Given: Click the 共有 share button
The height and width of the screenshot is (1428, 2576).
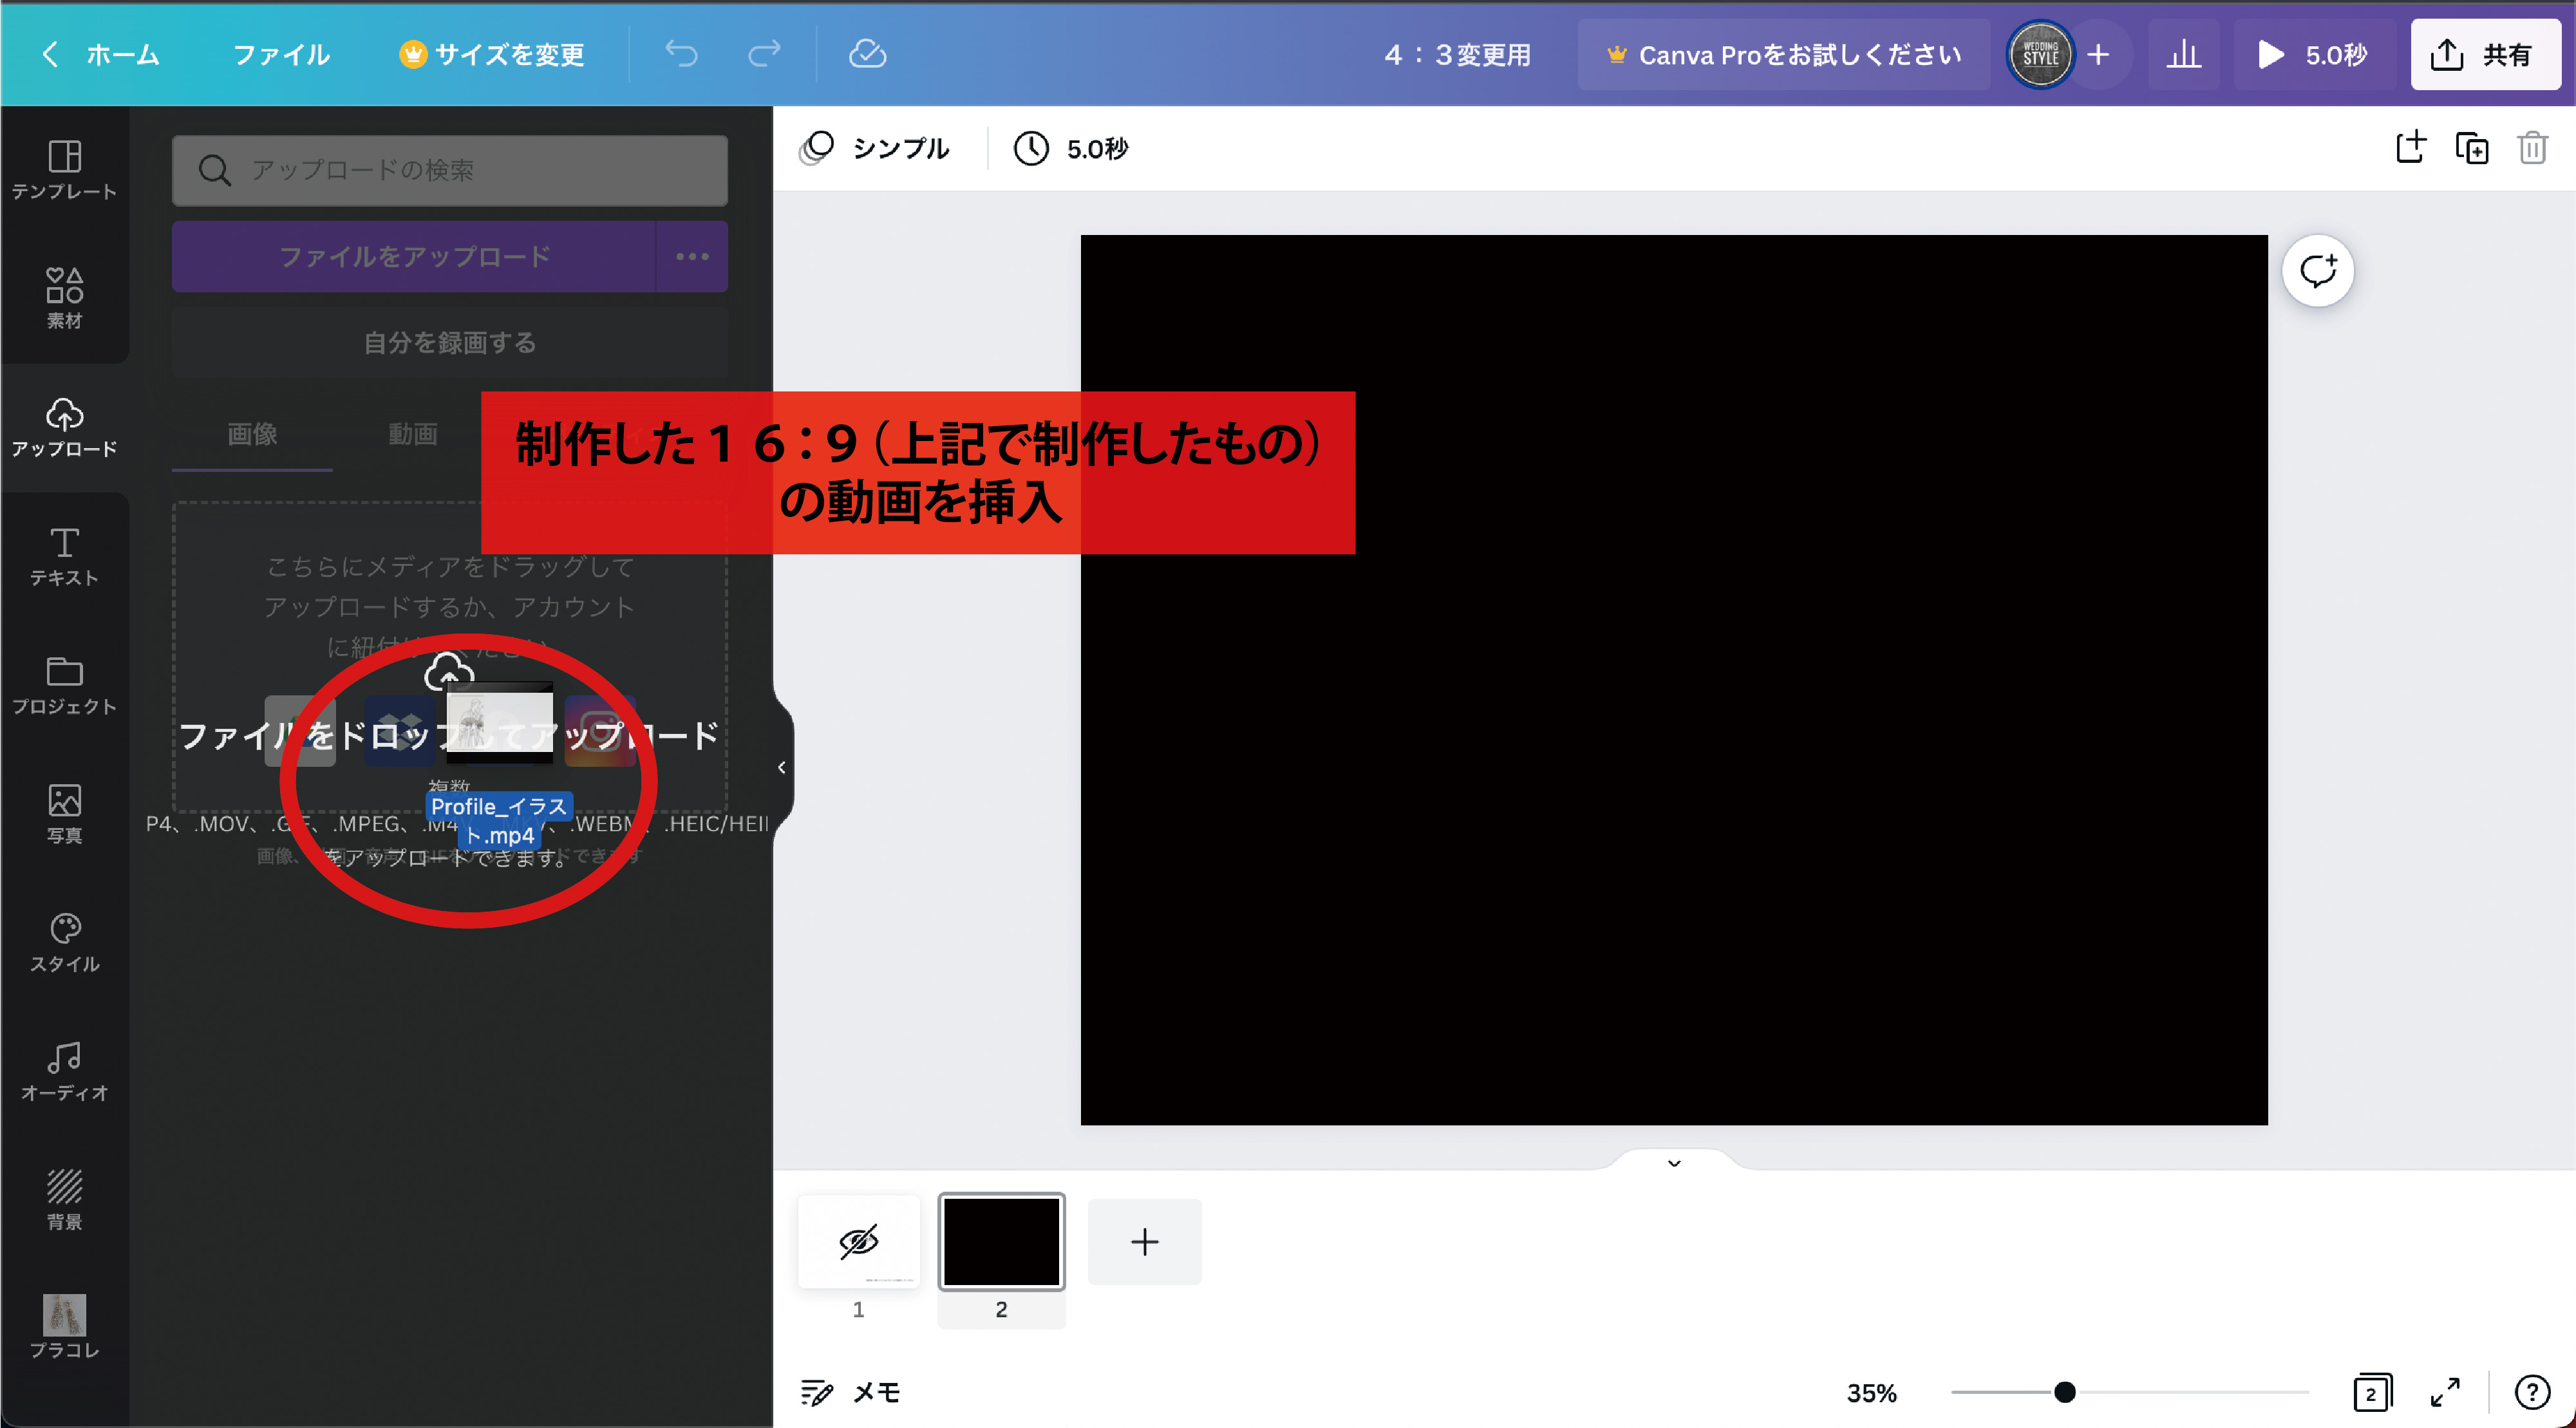Looking at the screenshot, I should (2486, 55).
